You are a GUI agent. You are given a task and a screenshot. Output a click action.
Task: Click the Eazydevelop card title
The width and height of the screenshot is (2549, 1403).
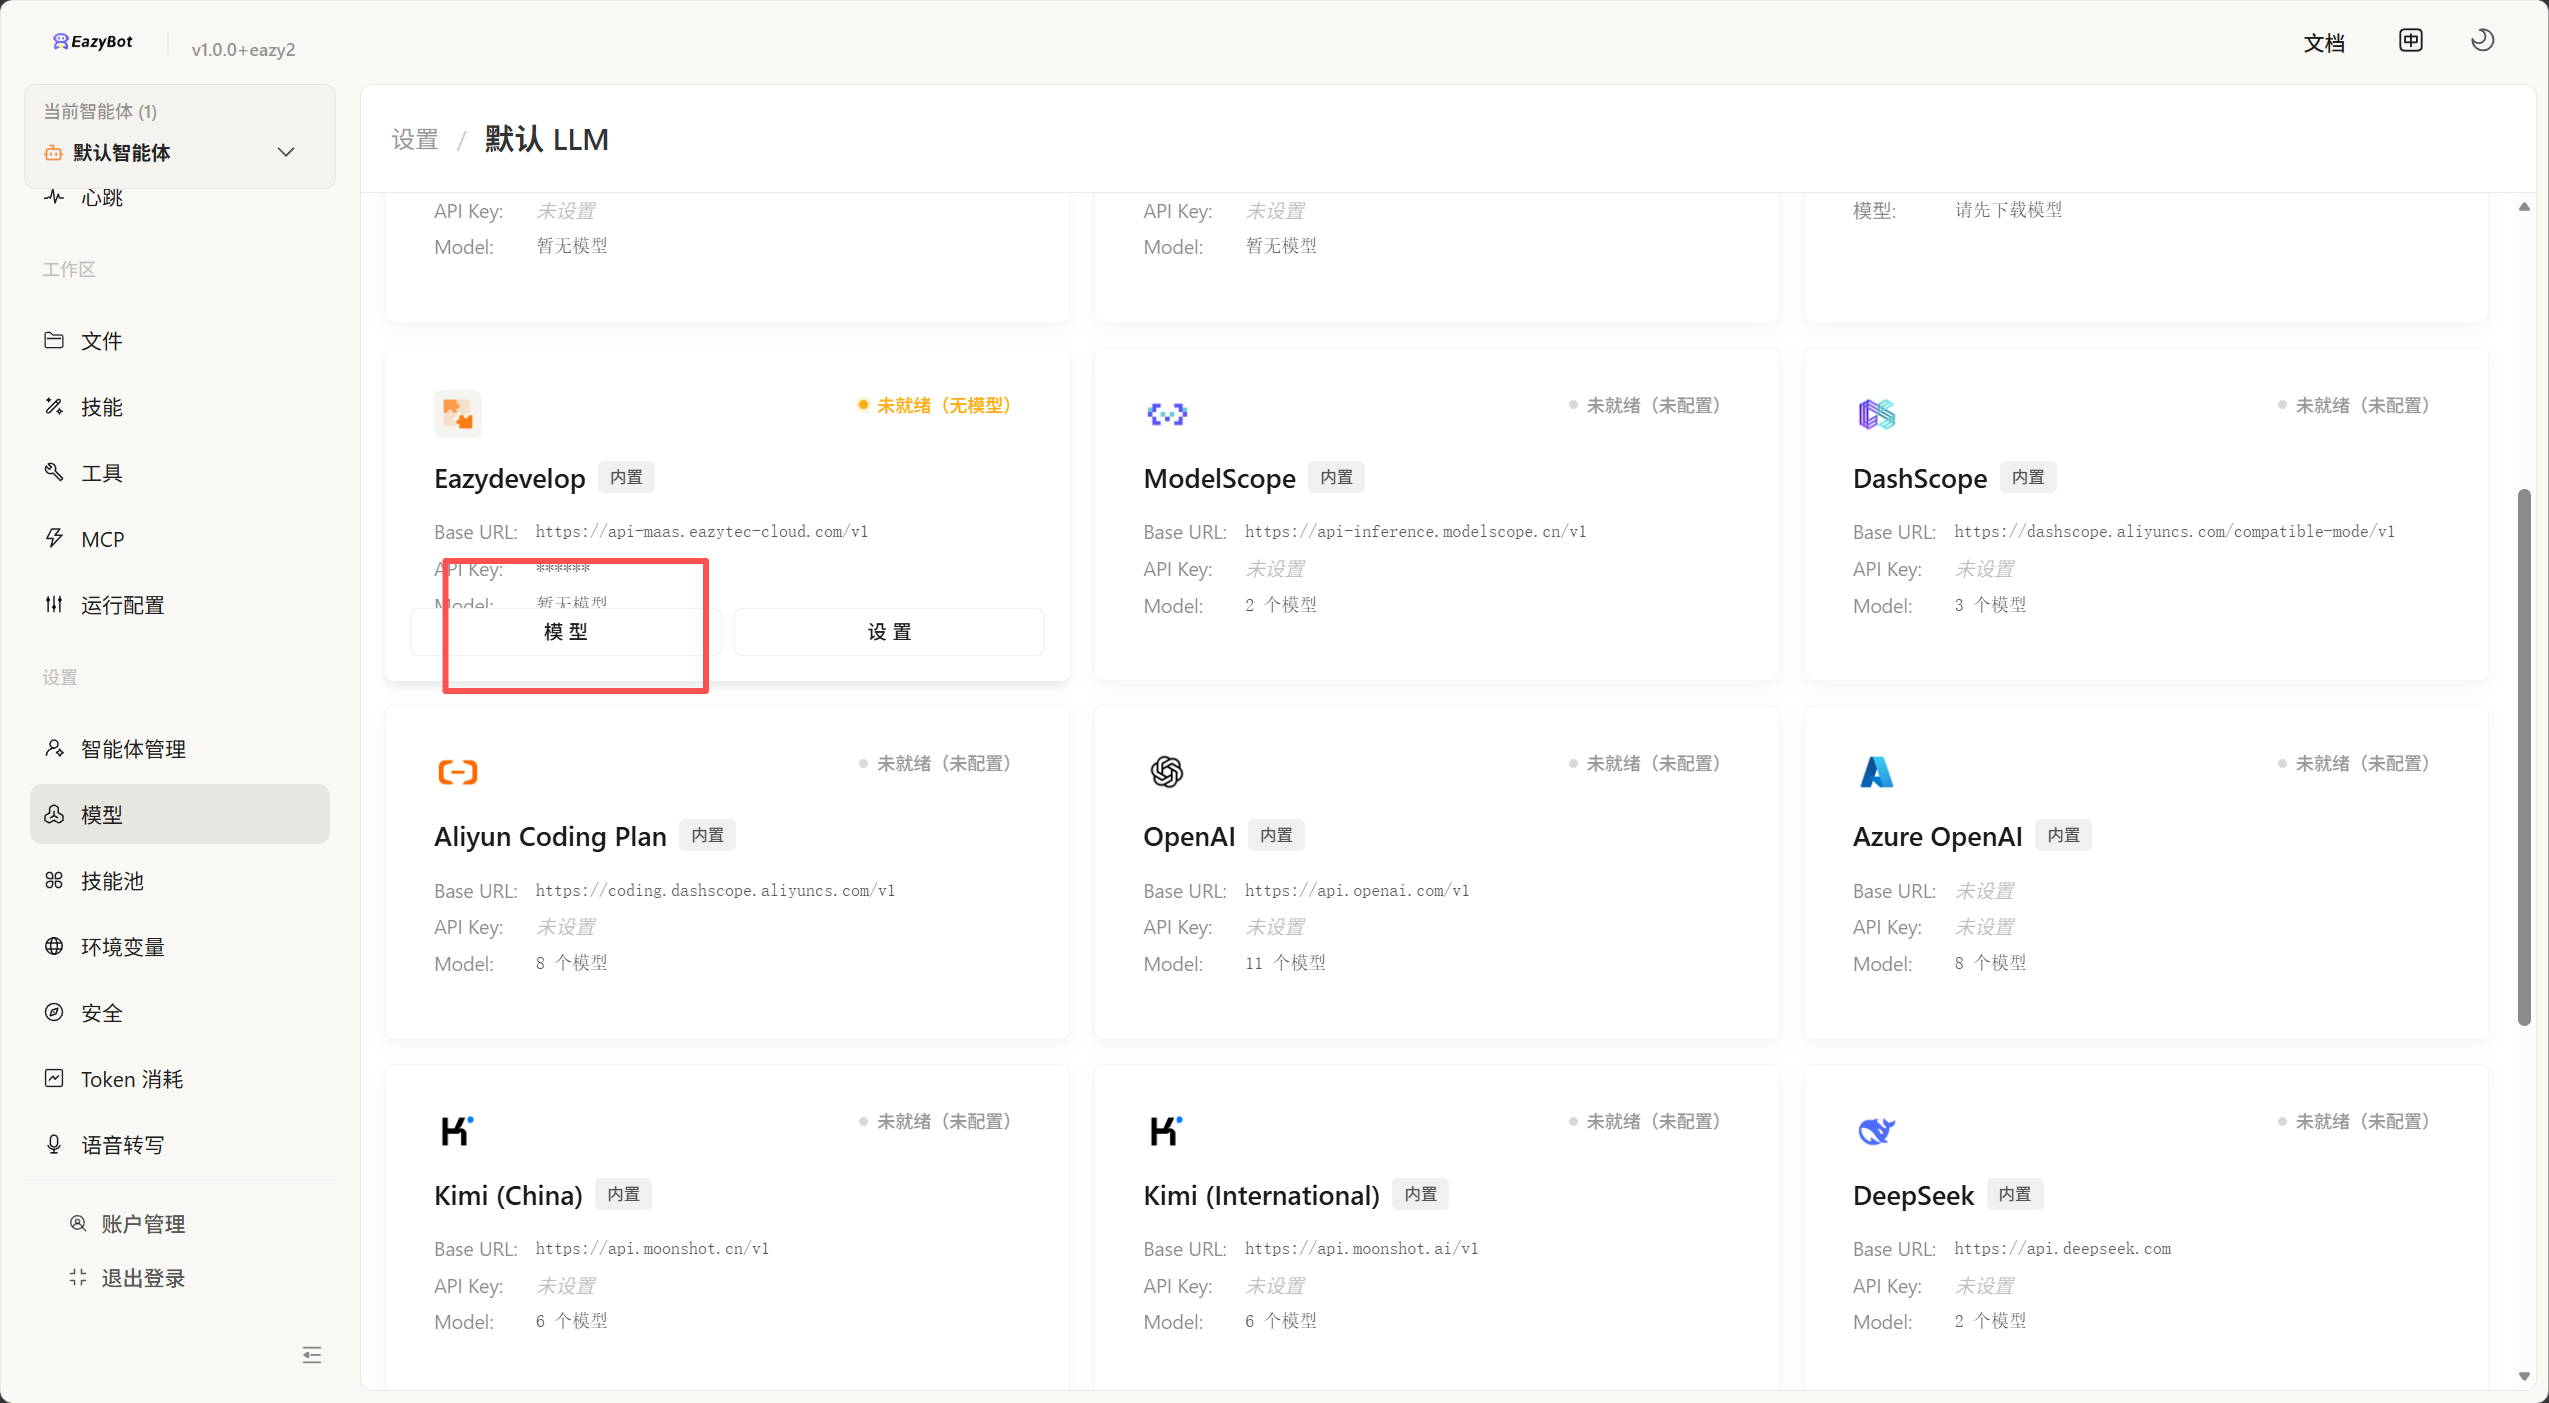510,478
